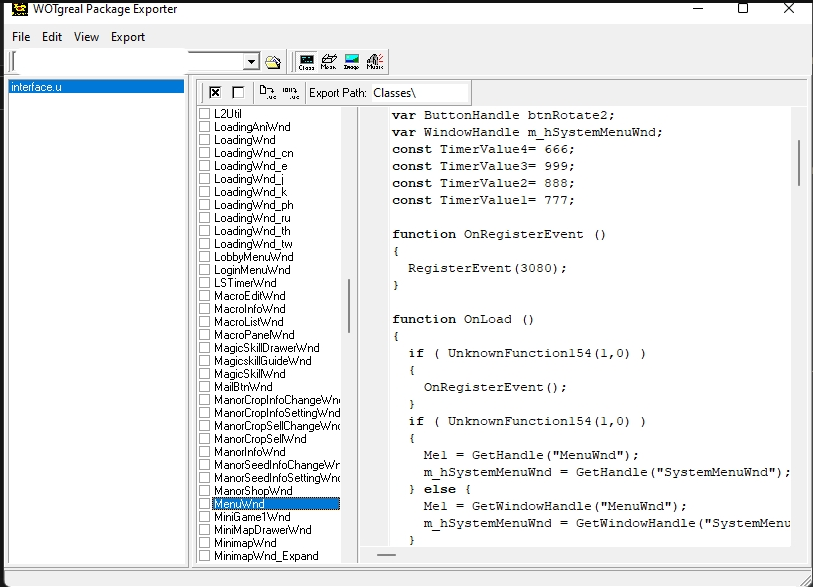This screenshot has width=813, height=587.
Task: Click the checked-box select all icon
Action: 215,92
